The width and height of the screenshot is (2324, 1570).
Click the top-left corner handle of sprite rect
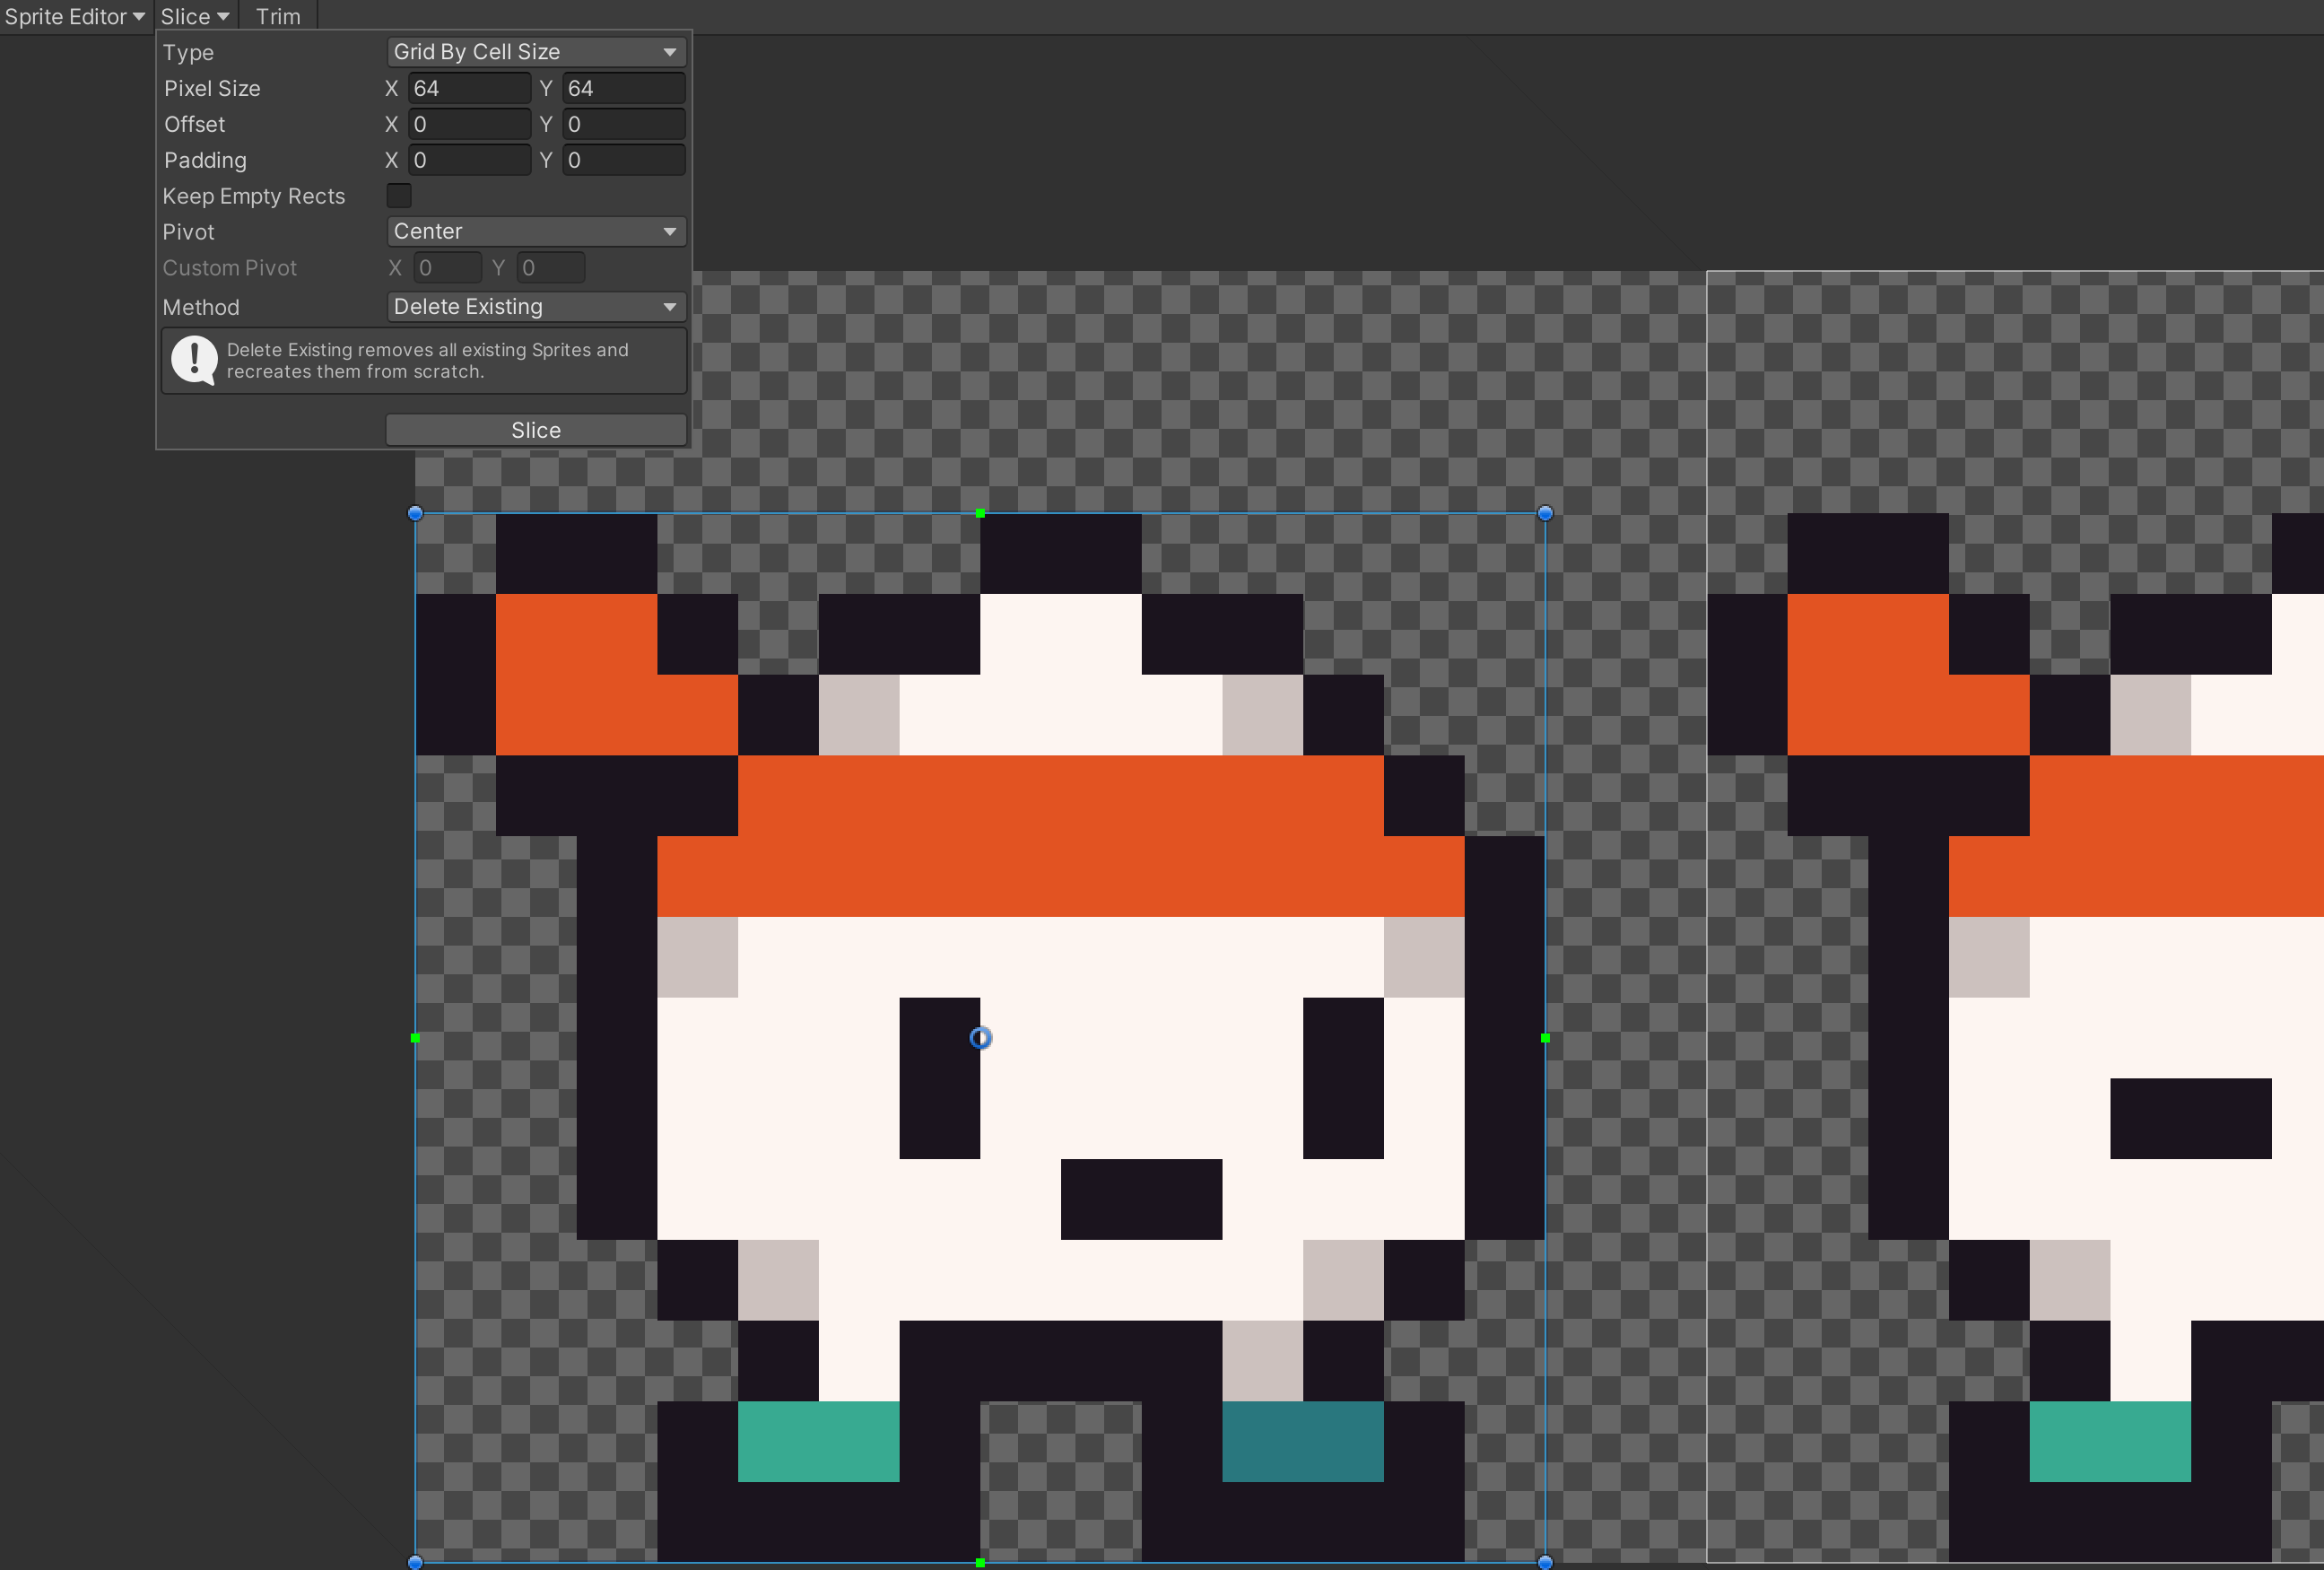pos(416,513)
